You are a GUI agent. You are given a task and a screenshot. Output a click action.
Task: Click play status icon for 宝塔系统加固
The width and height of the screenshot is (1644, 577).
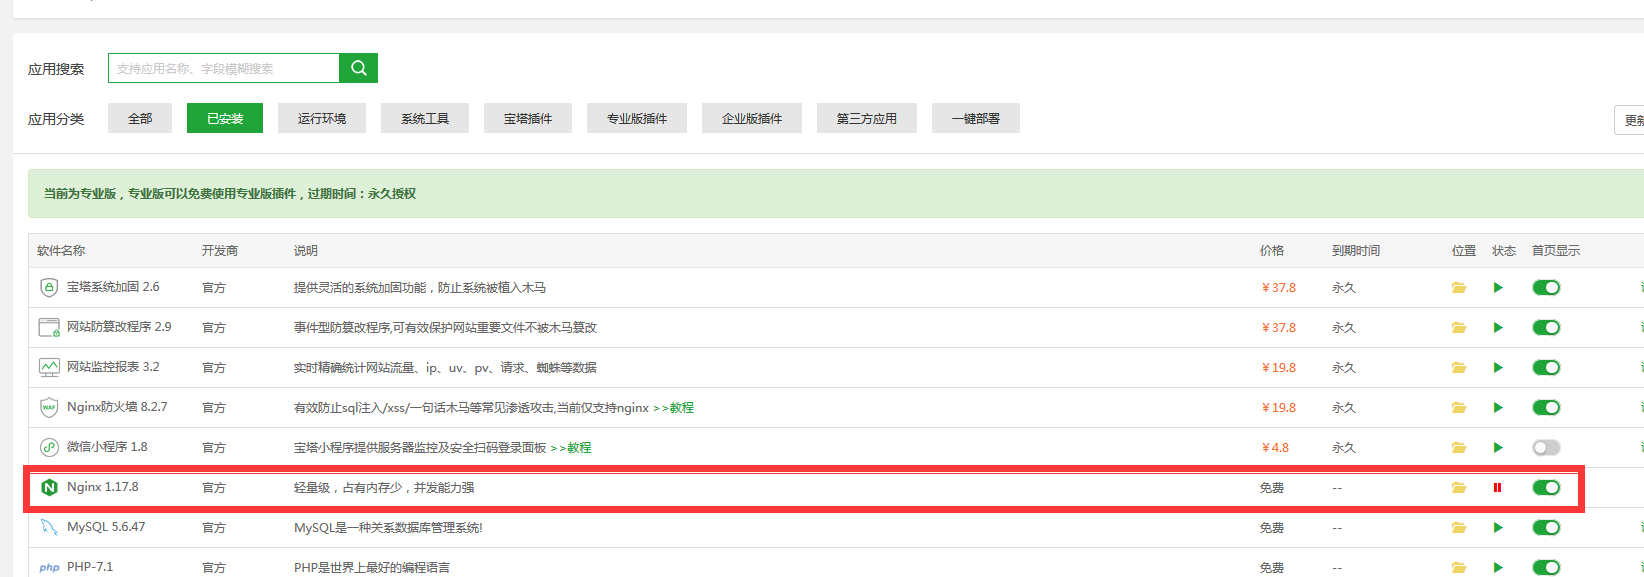click(x=1498, y=288)
